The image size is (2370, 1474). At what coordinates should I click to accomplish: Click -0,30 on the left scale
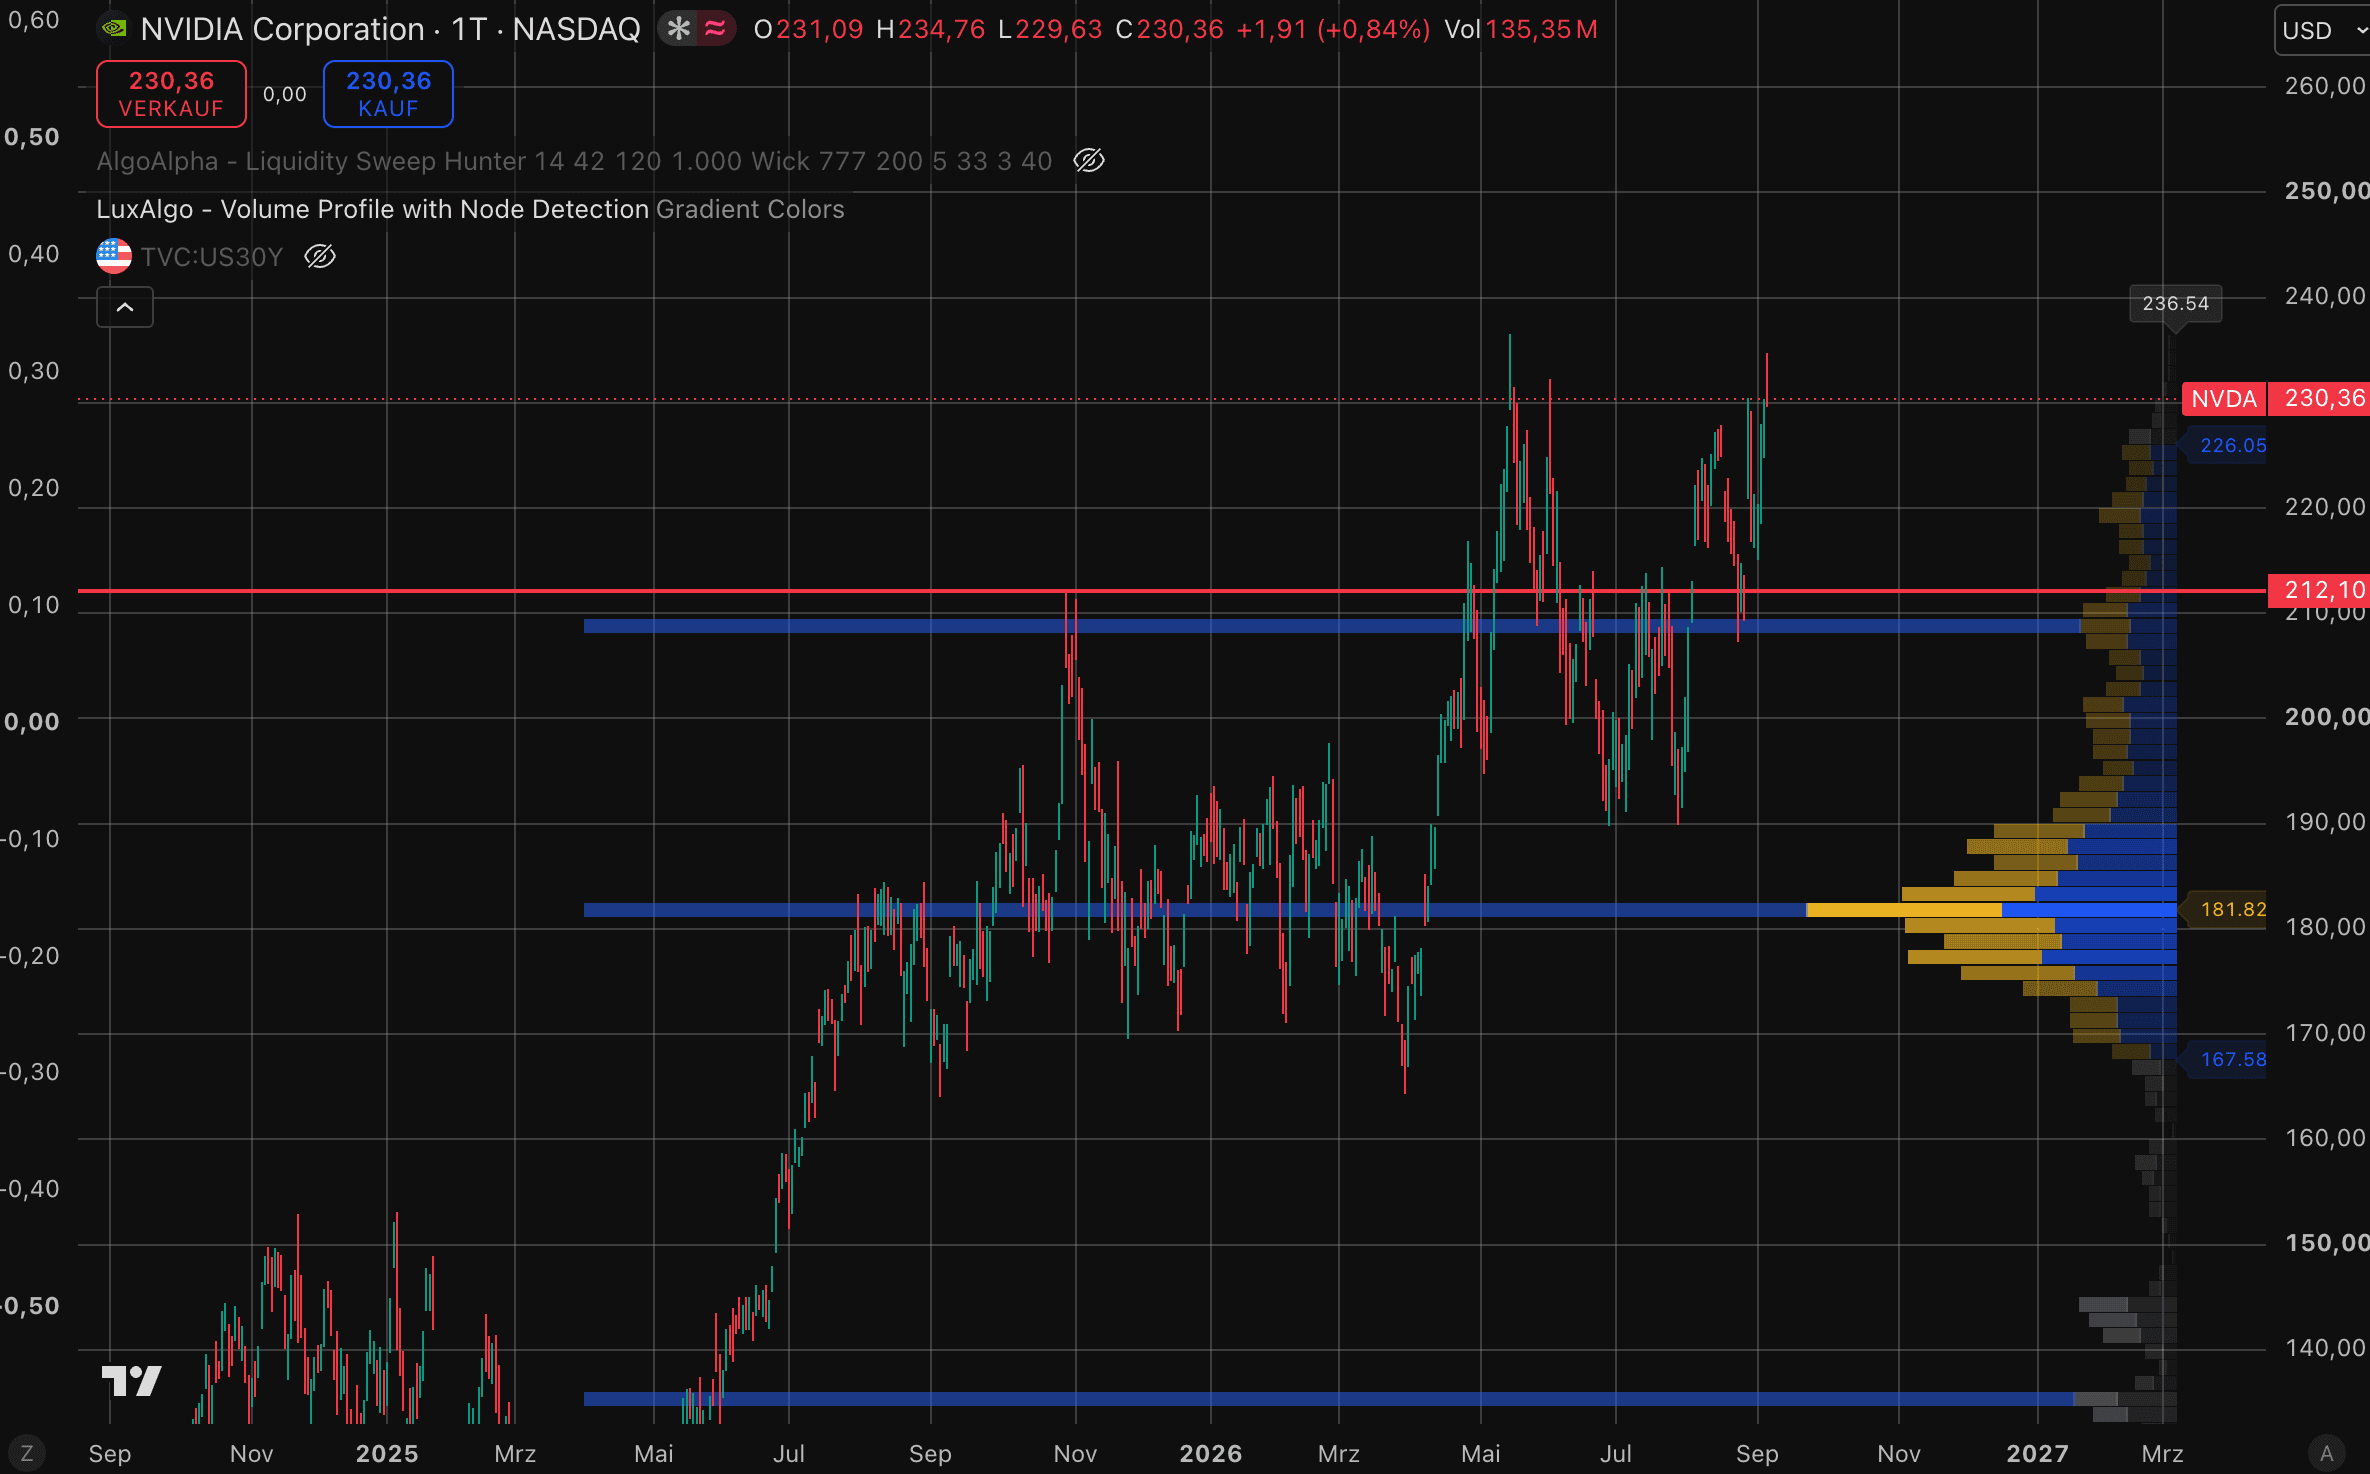[31, 1072]
